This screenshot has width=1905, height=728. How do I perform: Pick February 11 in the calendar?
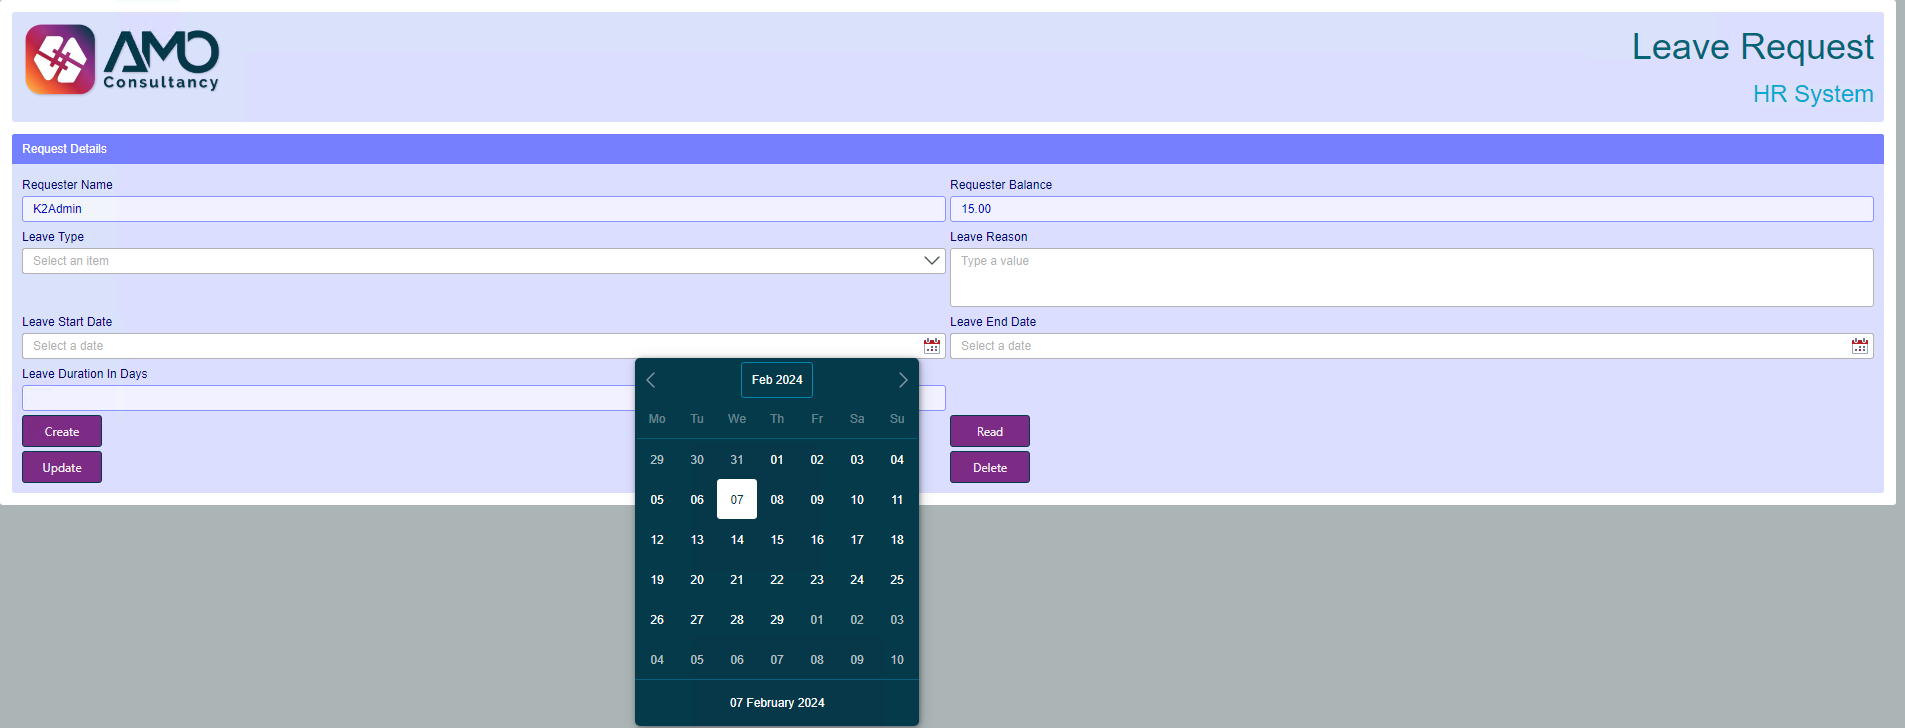897,500
